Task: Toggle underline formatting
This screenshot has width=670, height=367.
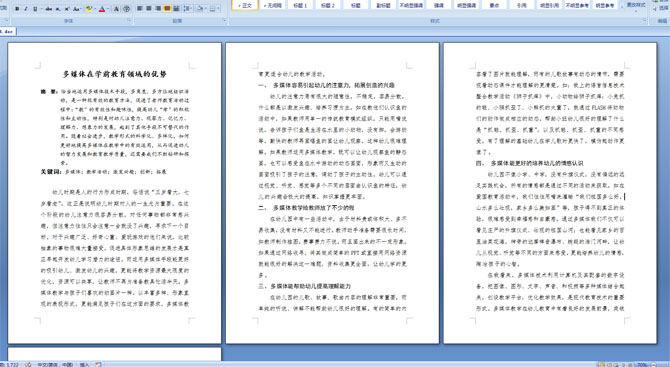Action: click(x=35, y=9)
